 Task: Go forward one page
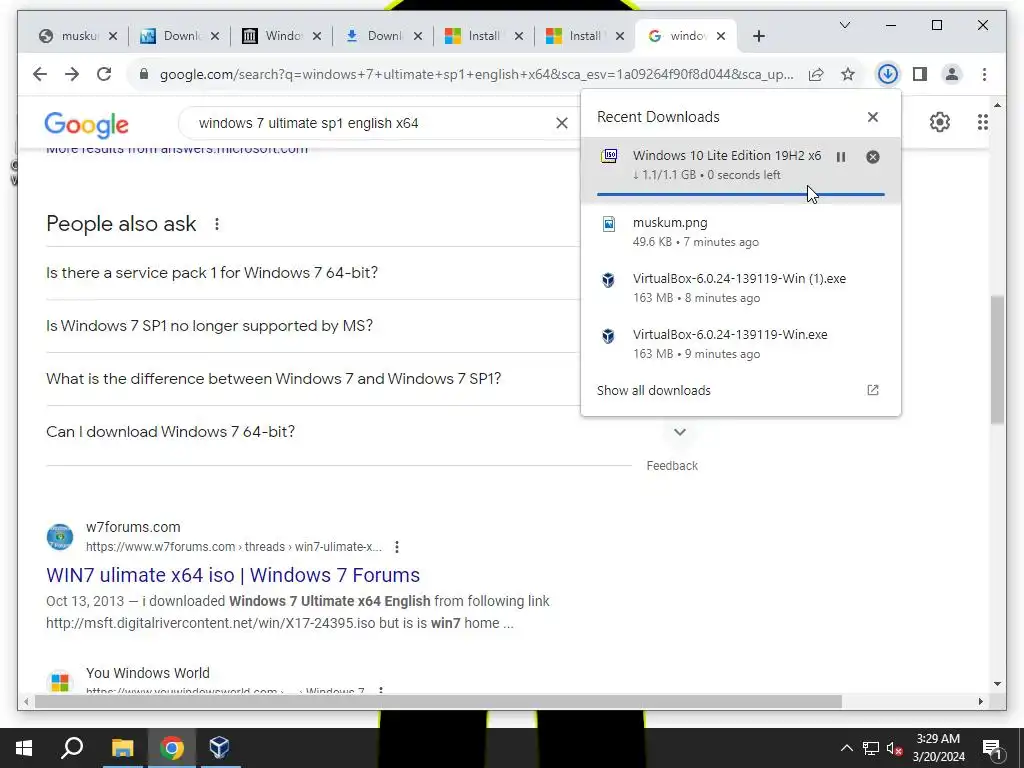pyautogui.click(x=72, y=74)
